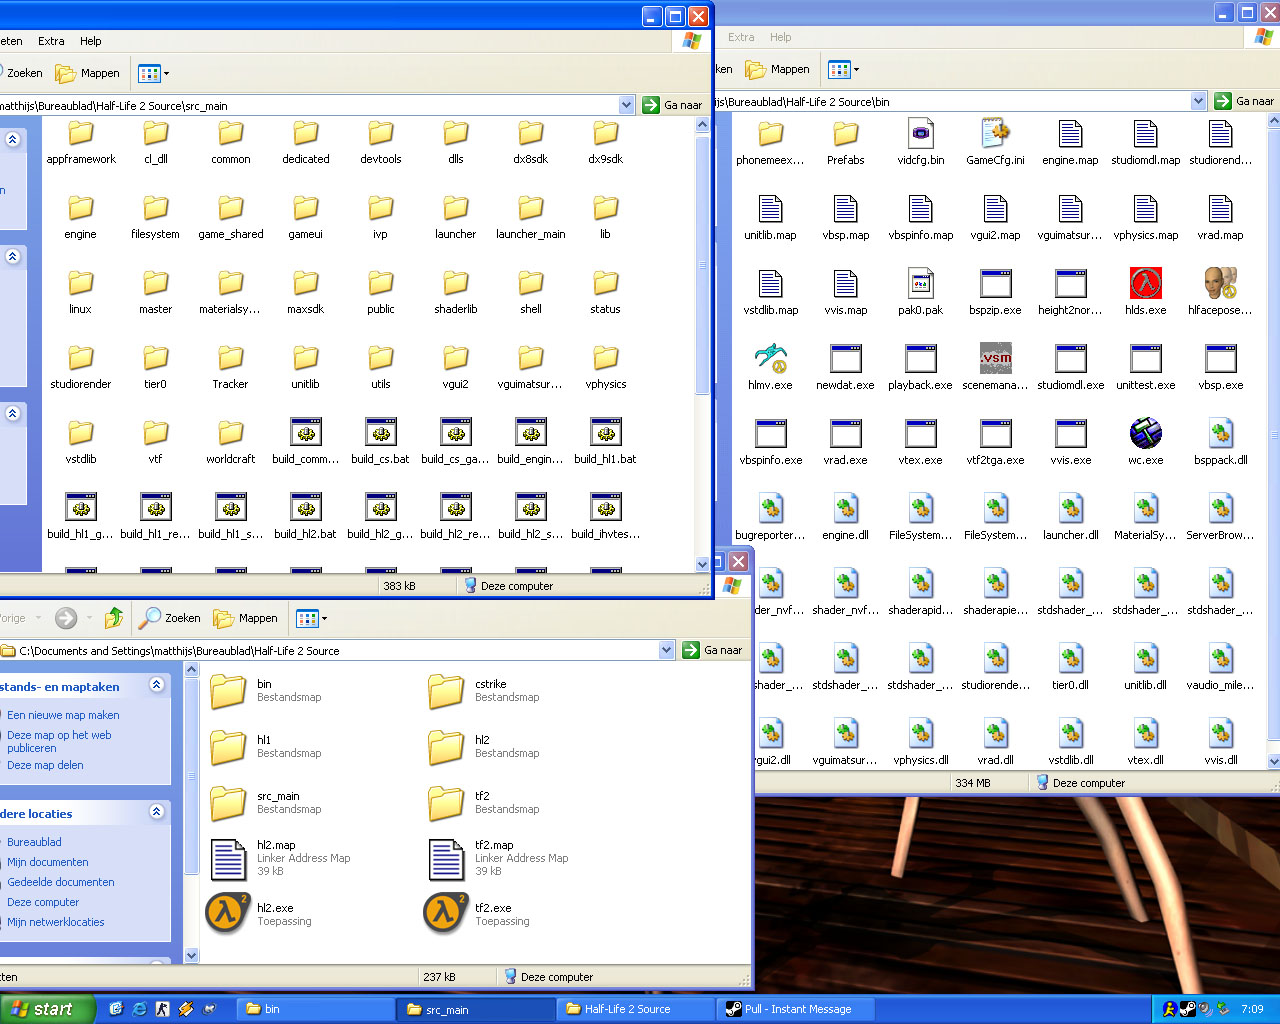
Task: Click Ga naar button in src_main window
Action: point(673,105)
